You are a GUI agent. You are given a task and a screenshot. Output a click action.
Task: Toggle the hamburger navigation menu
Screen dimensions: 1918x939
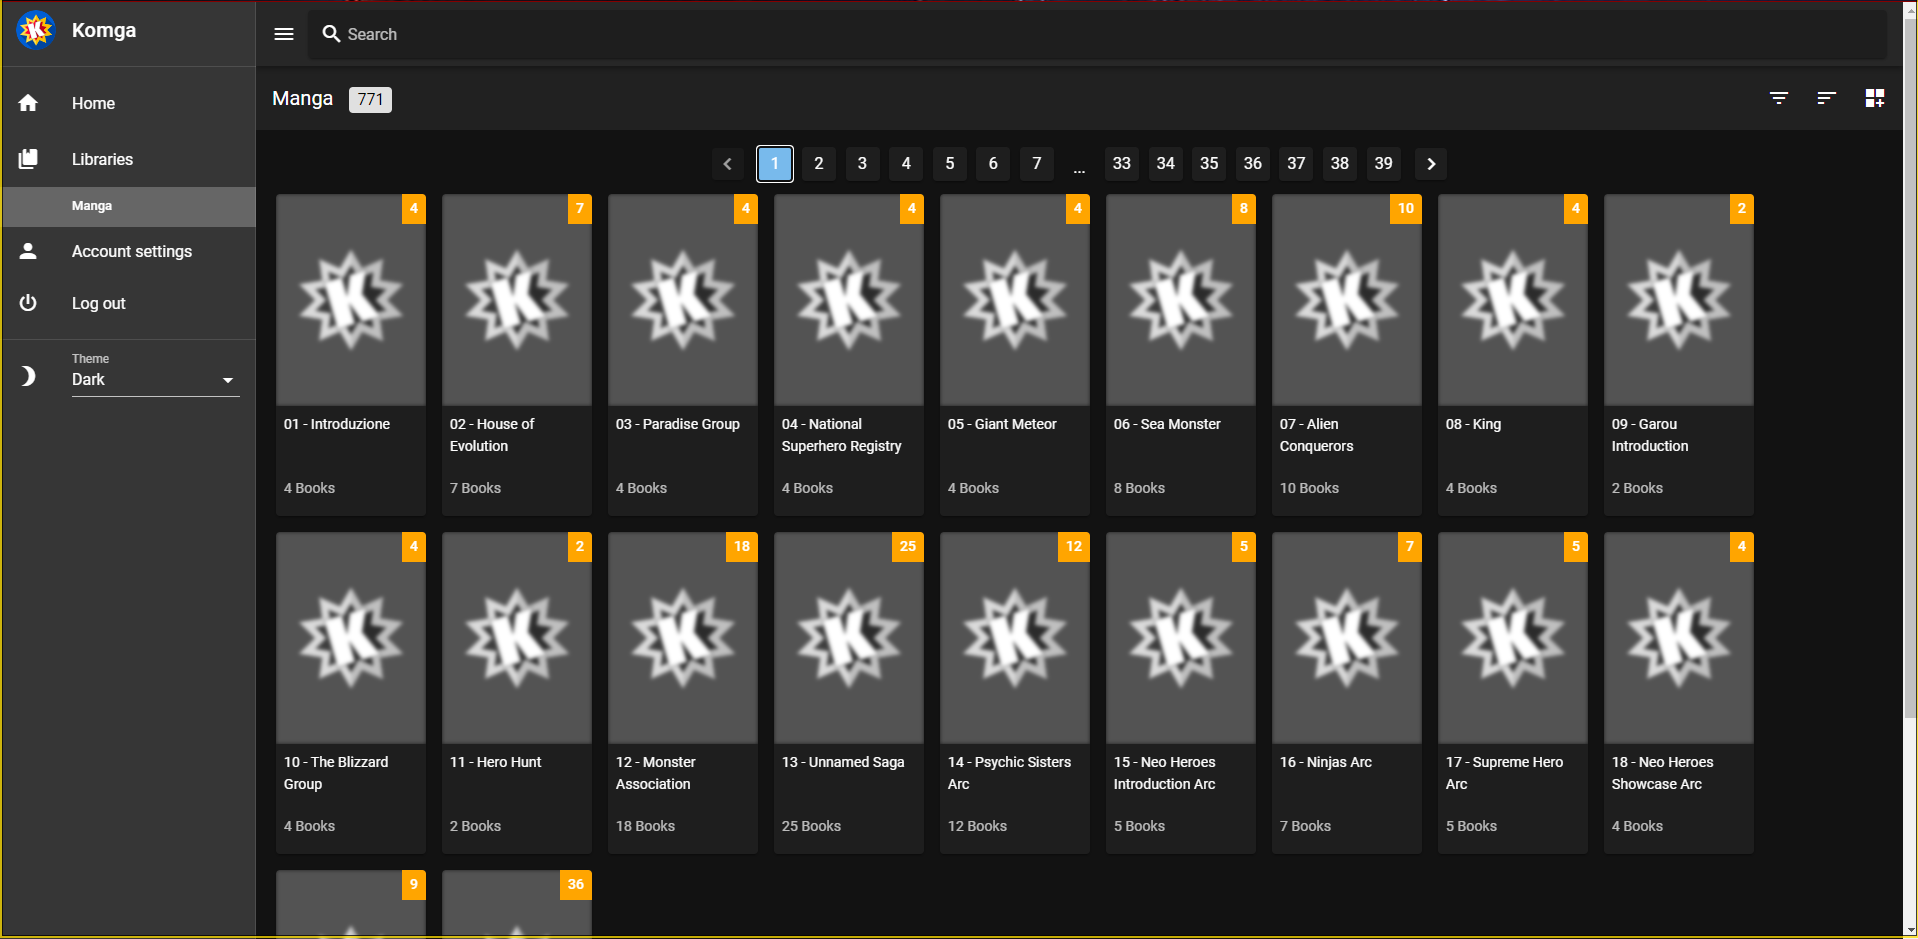click(x=284, y=34)
